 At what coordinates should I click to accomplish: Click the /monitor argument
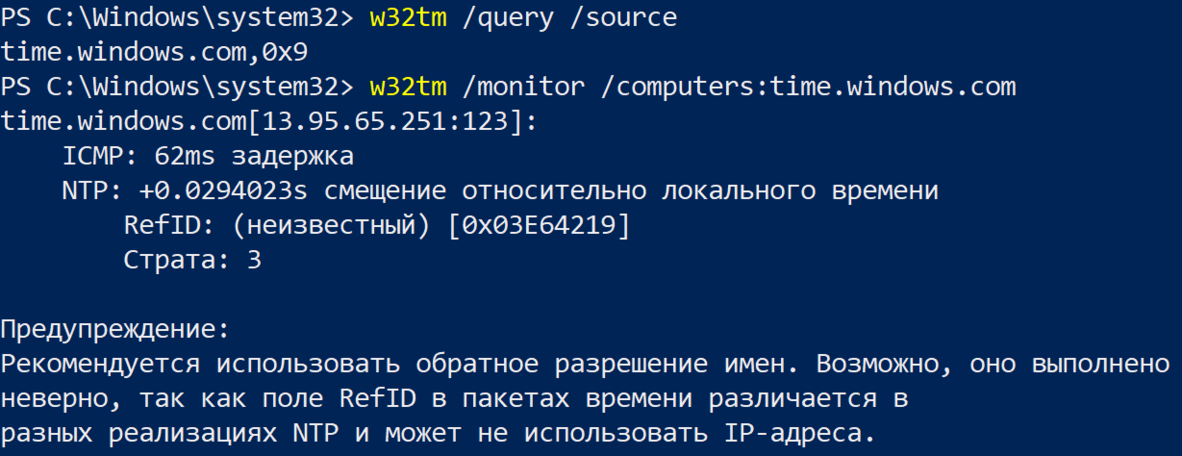point(524,87)
